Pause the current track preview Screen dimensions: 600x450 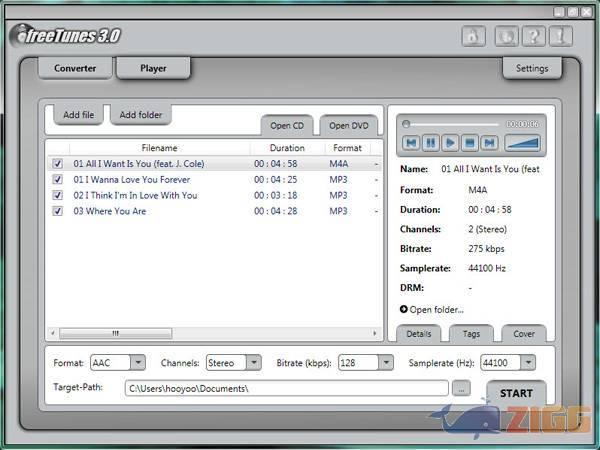tap(430, 143)
